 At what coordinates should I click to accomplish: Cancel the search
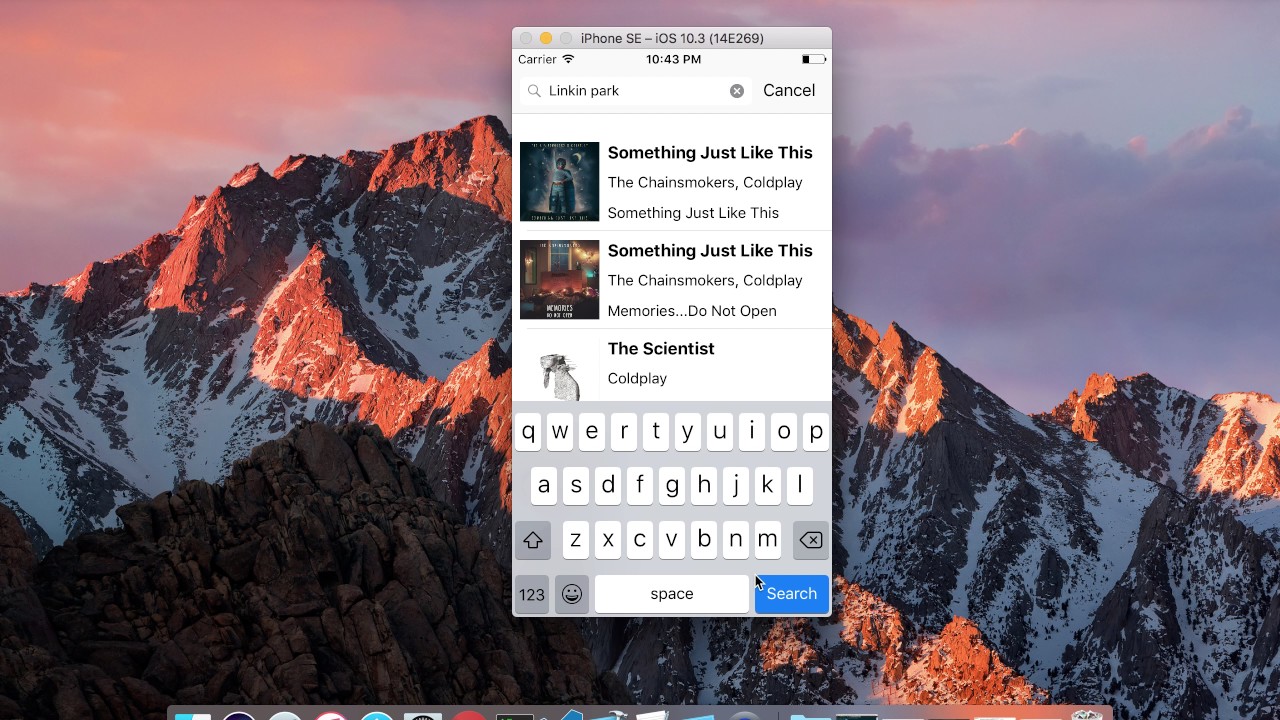789,90
